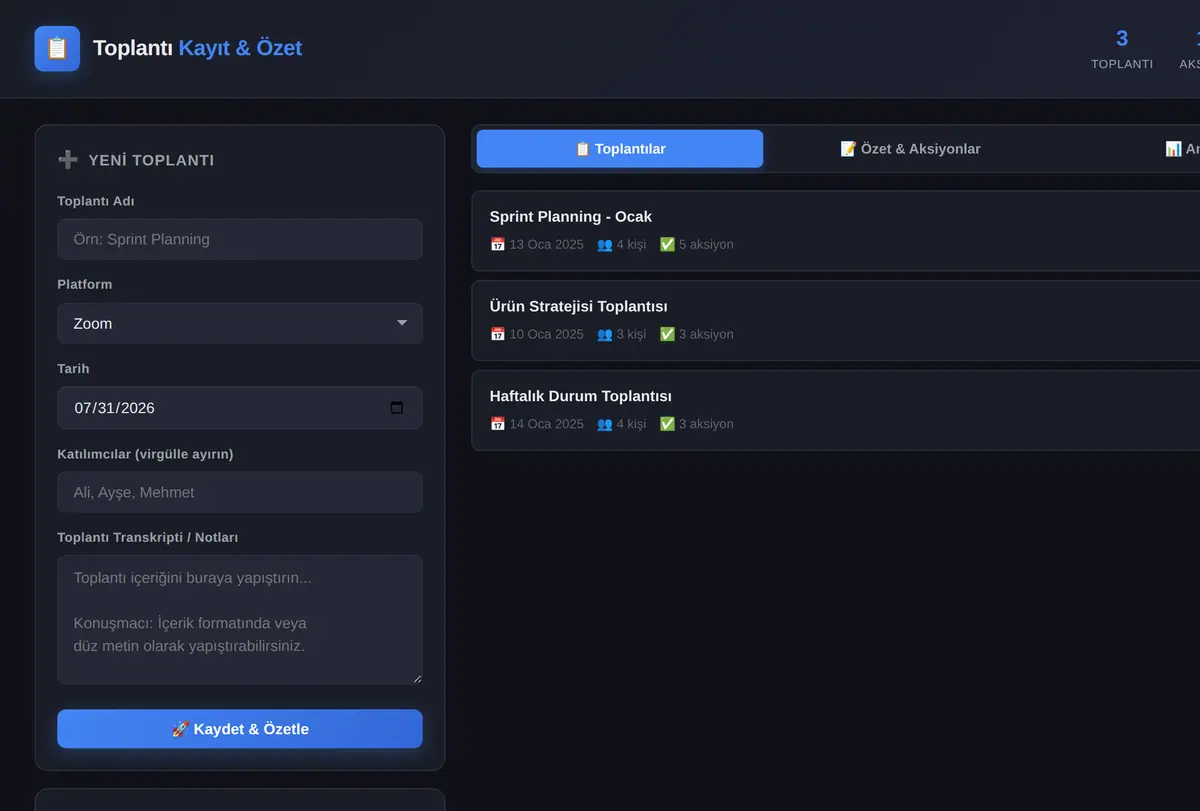This screenshot has height=811, width=1200.
Task: Click checkmark icon in Ürün Stratejisi Toplantısı row
Action: tap(667, 334)
